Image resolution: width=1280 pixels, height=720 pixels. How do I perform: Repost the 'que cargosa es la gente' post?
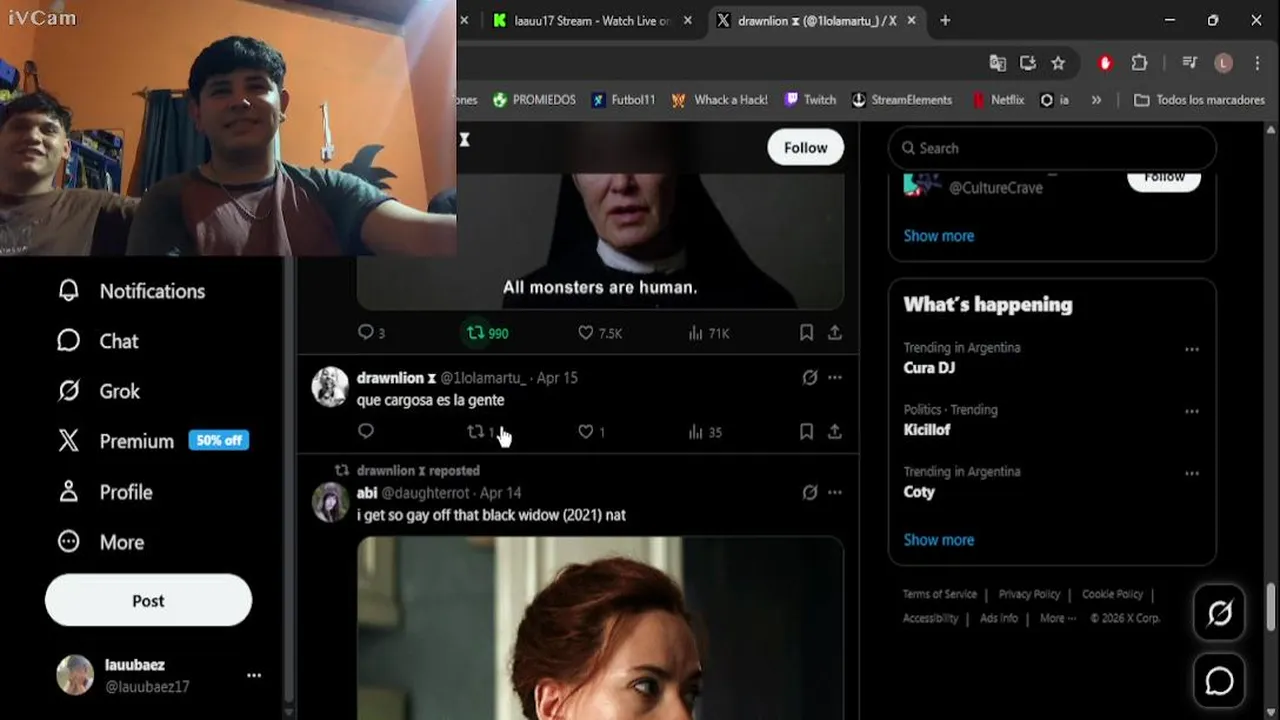click(476, 431)
